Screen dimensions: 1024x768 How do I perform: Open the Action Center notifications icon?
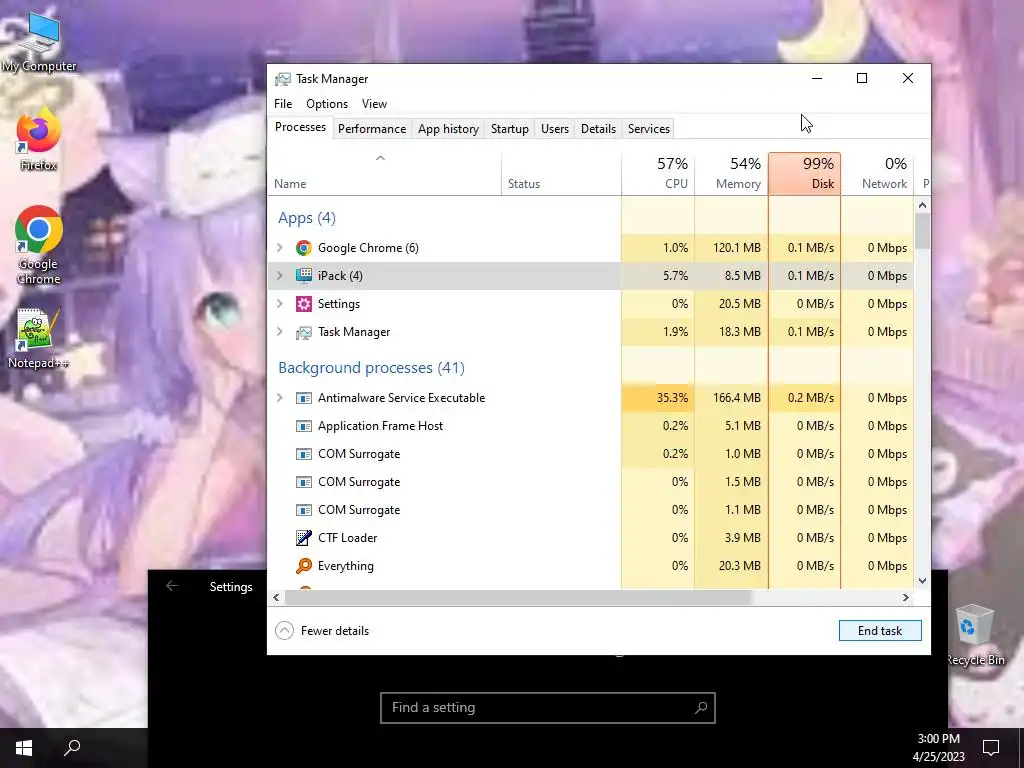(x=991, y=748)
